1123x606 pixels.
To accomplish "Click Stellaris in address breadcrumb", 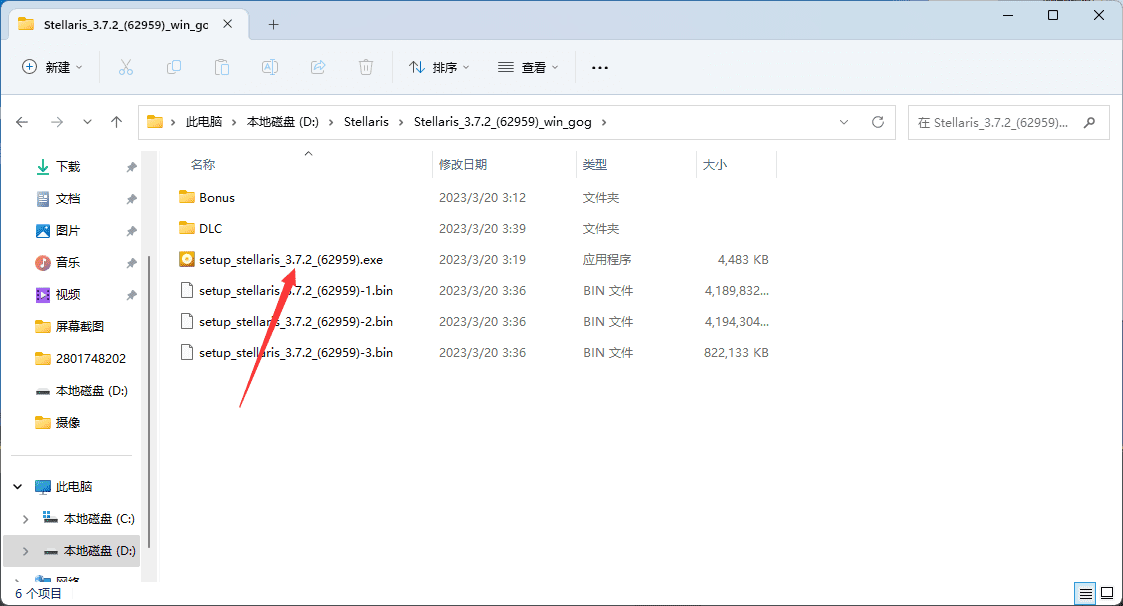I will (366, 122).
